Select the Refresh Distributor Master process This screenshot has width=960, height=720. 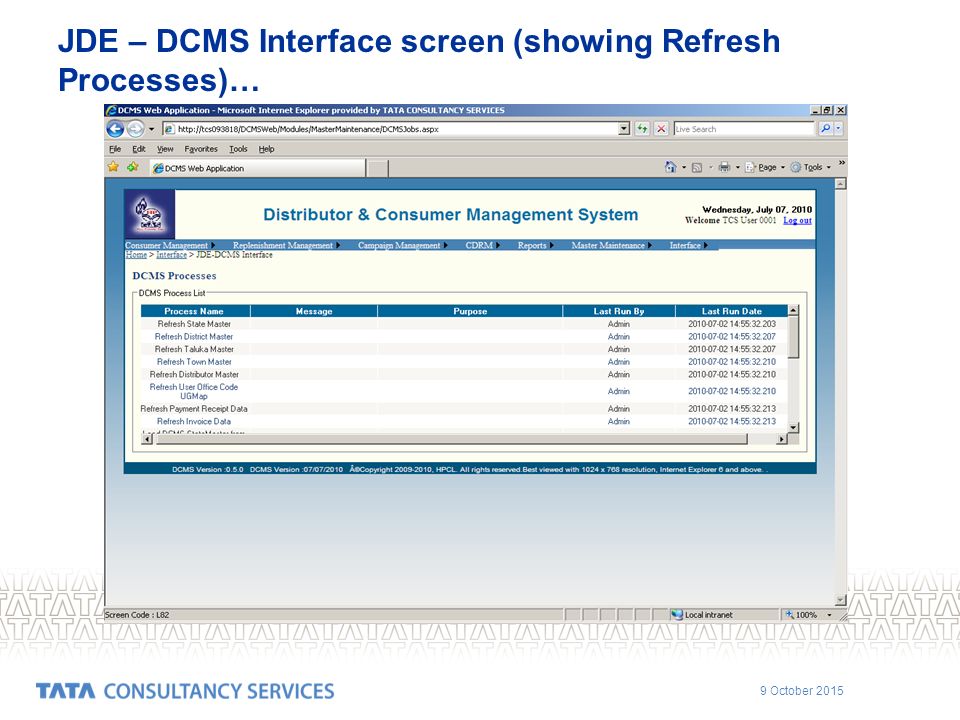194,374
